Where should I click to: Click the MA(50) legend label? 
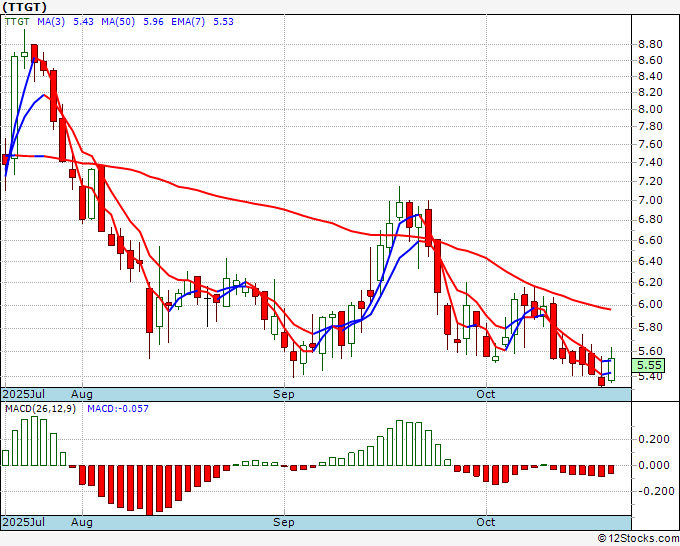[118, 22]
